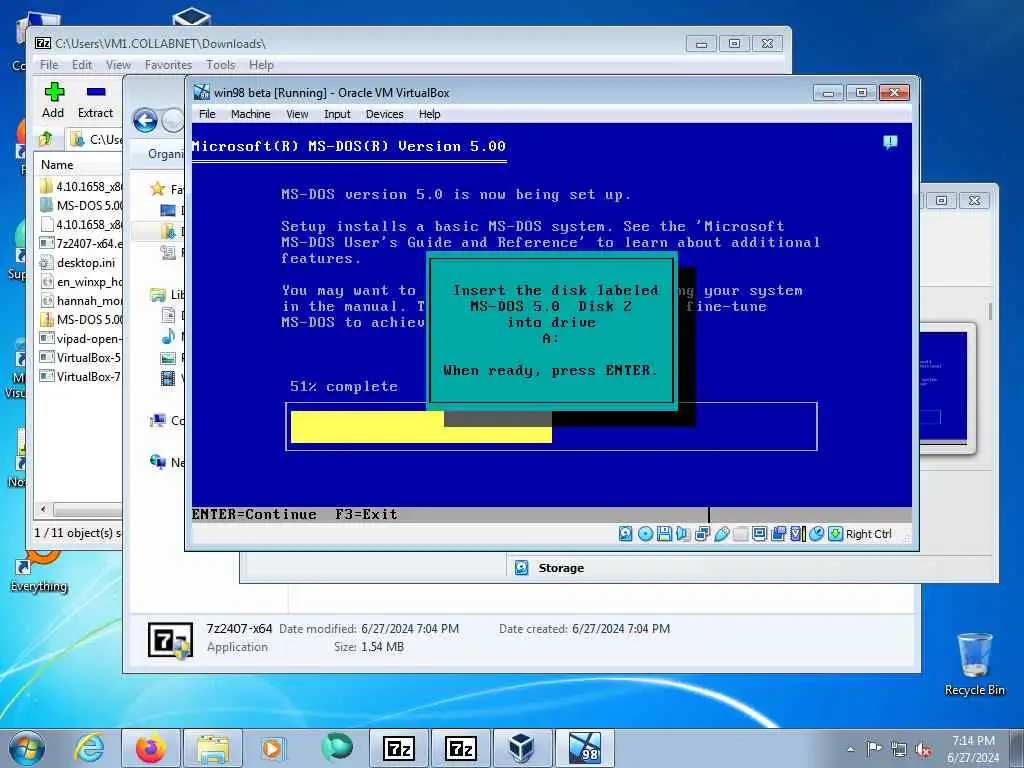Switch to VirtualBox Manager cube taskbar icon
Viewport: 1024px width, 768px height.
(521, 748)
